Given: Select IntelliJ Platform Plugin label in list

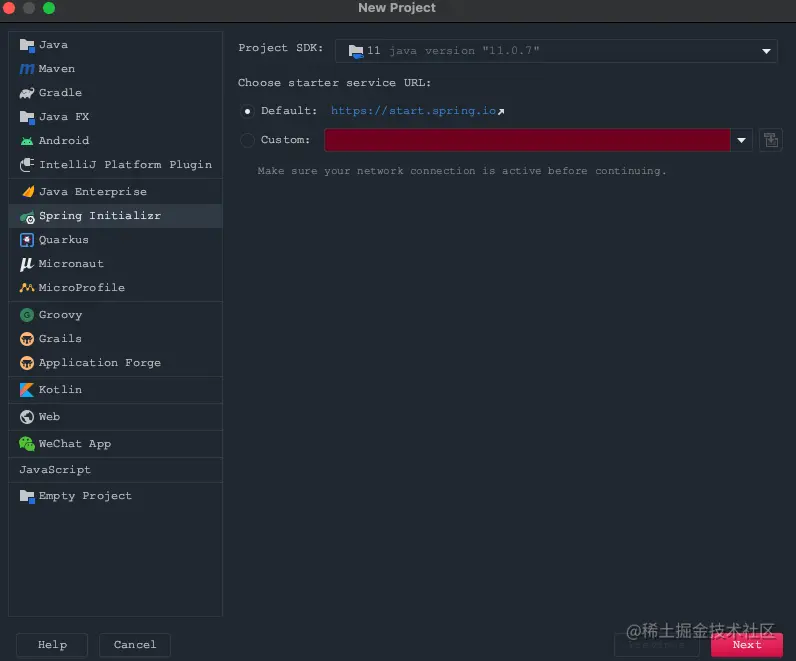Looking at the screenshot, I should pyautogui.click(x=125, y=164).
